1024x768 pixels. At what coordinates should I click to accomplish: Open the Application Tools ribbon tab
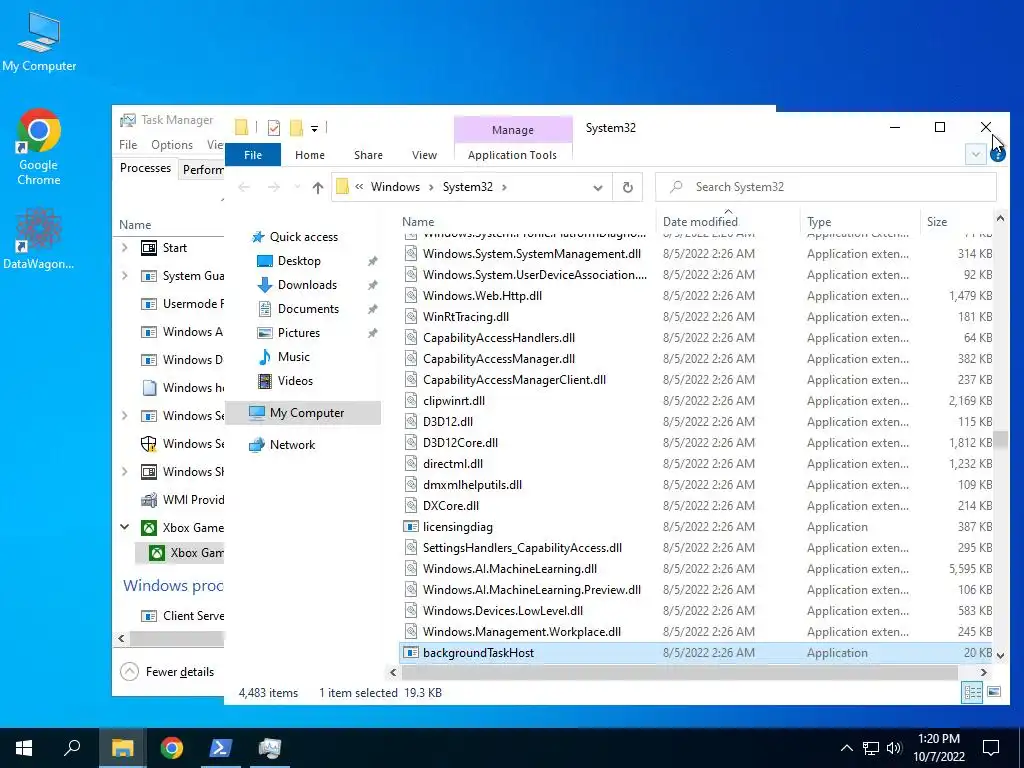(512, 155)
